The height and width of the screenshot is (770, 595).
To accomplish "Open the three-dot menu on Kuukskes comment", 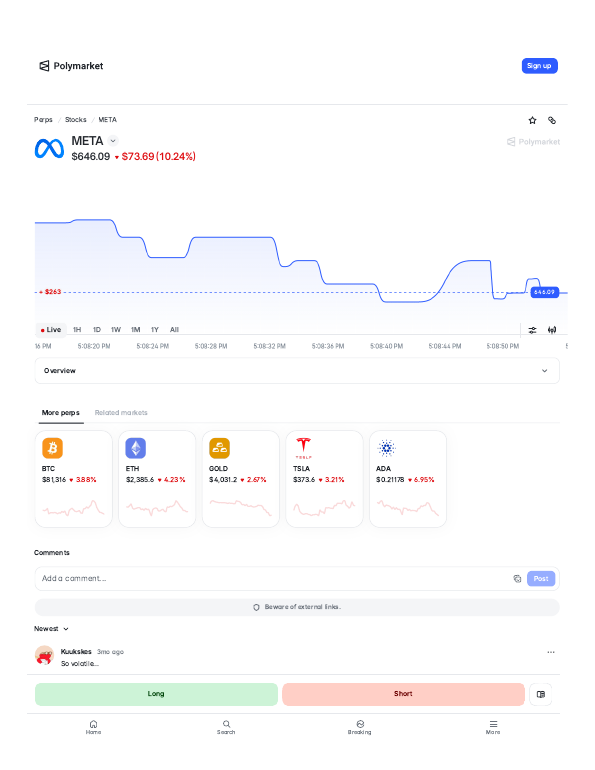I will 551,652.
